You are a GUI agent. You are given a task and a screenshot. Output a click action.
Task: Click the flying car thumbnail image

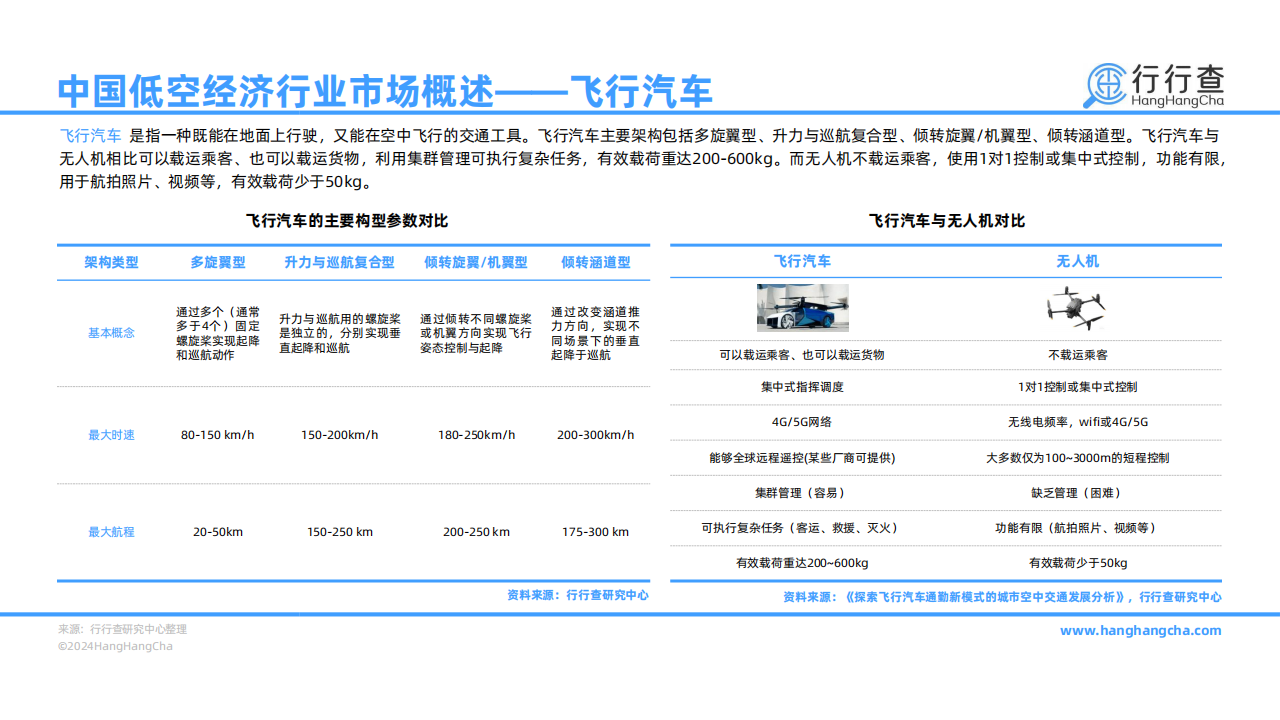802,308
